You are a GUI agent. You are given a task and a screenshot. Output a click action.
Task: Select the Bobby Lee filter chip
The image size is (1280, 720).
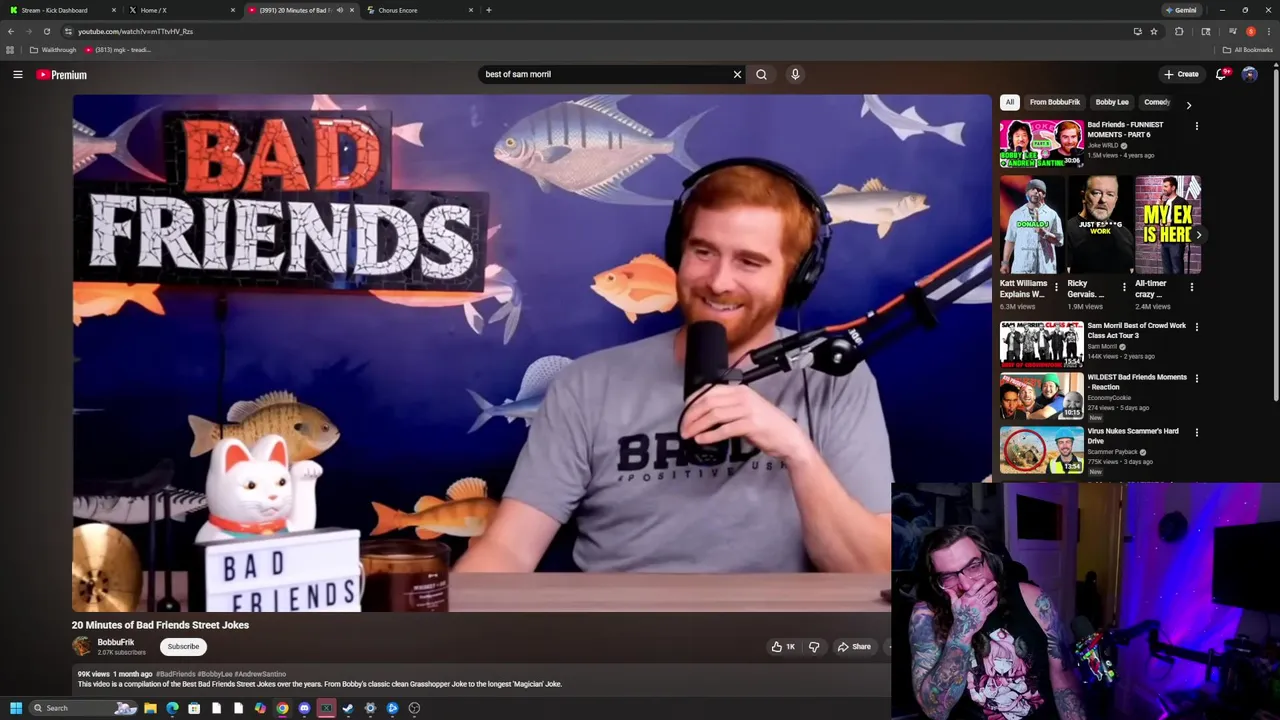click(x=1111, y=102)
